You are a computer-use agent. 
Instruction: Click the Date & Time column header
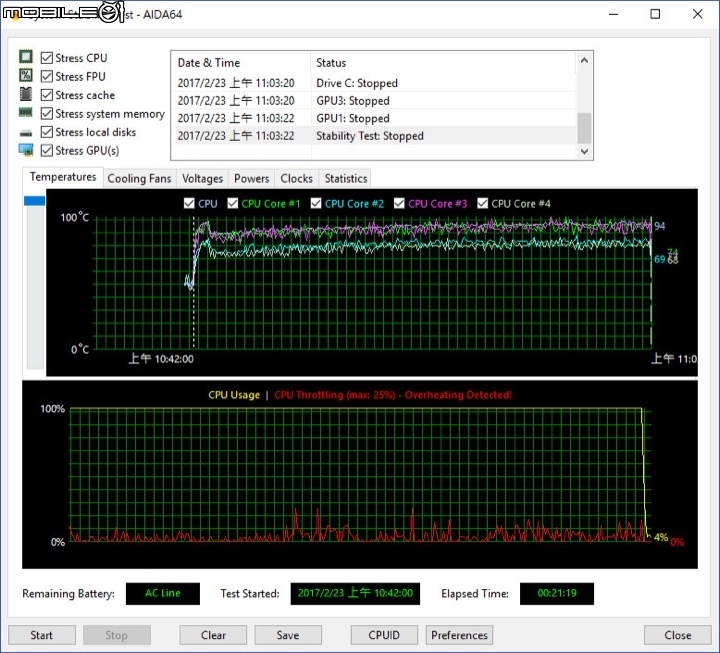coord(241,62)
